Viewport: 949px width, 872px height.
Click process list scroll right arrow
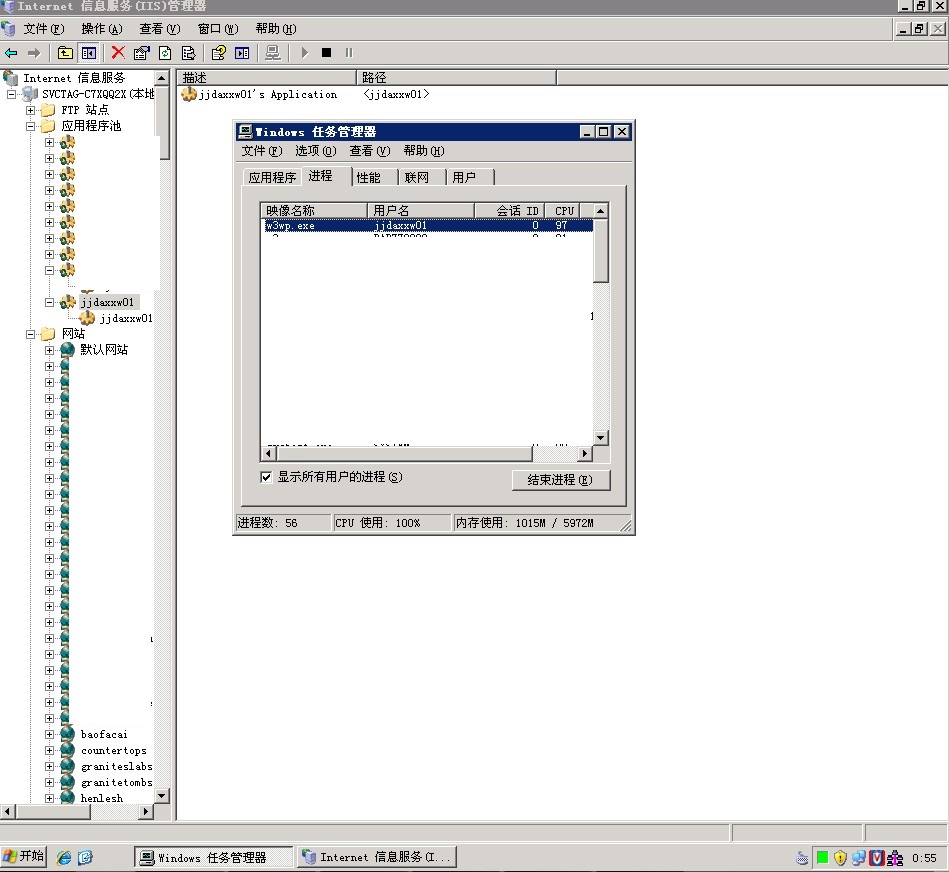coord(585,453)
